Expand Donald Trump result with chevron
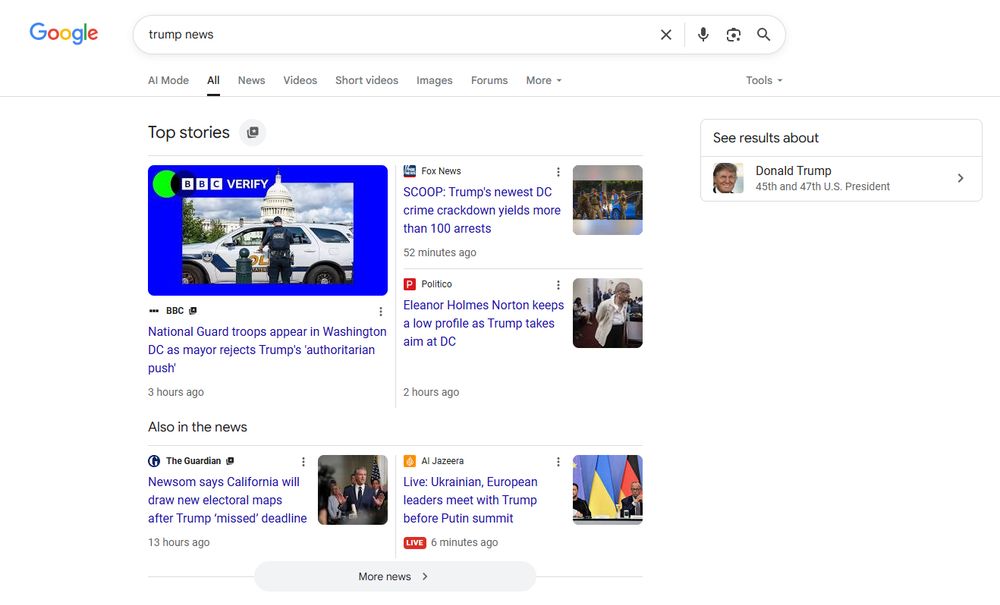The image size is (1000, 605). point(960,179)
